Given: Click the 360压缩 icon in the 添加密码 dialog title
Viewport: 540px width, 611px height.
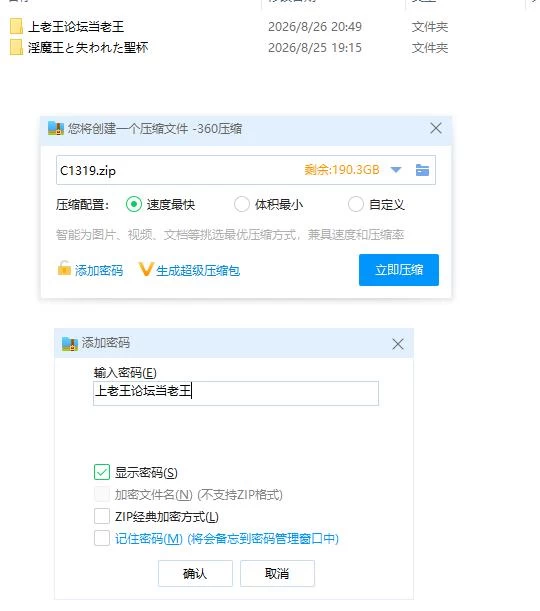Looking at the screenshot, I should tap(70, 344).
